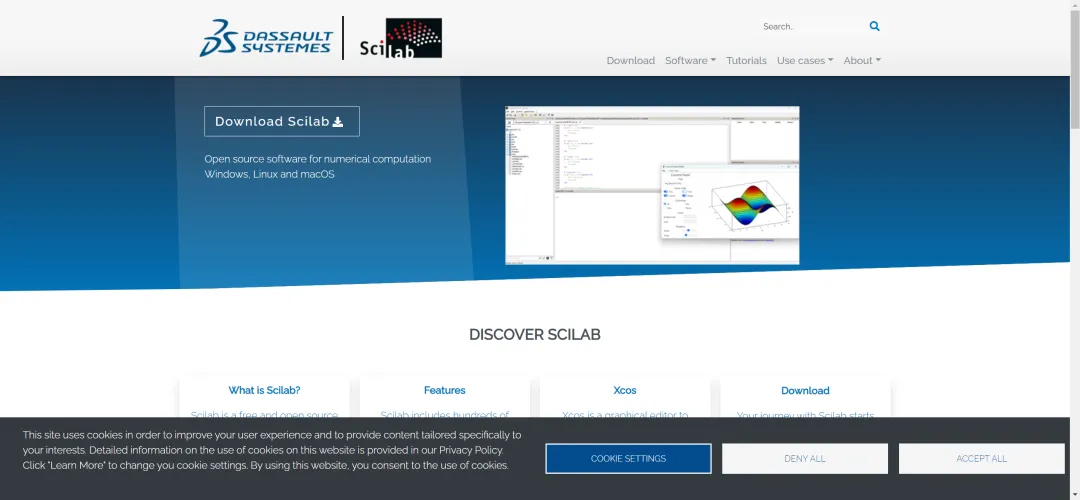1080x500 pixels.
Task: Open the Xcos card link
Action: 625,390
